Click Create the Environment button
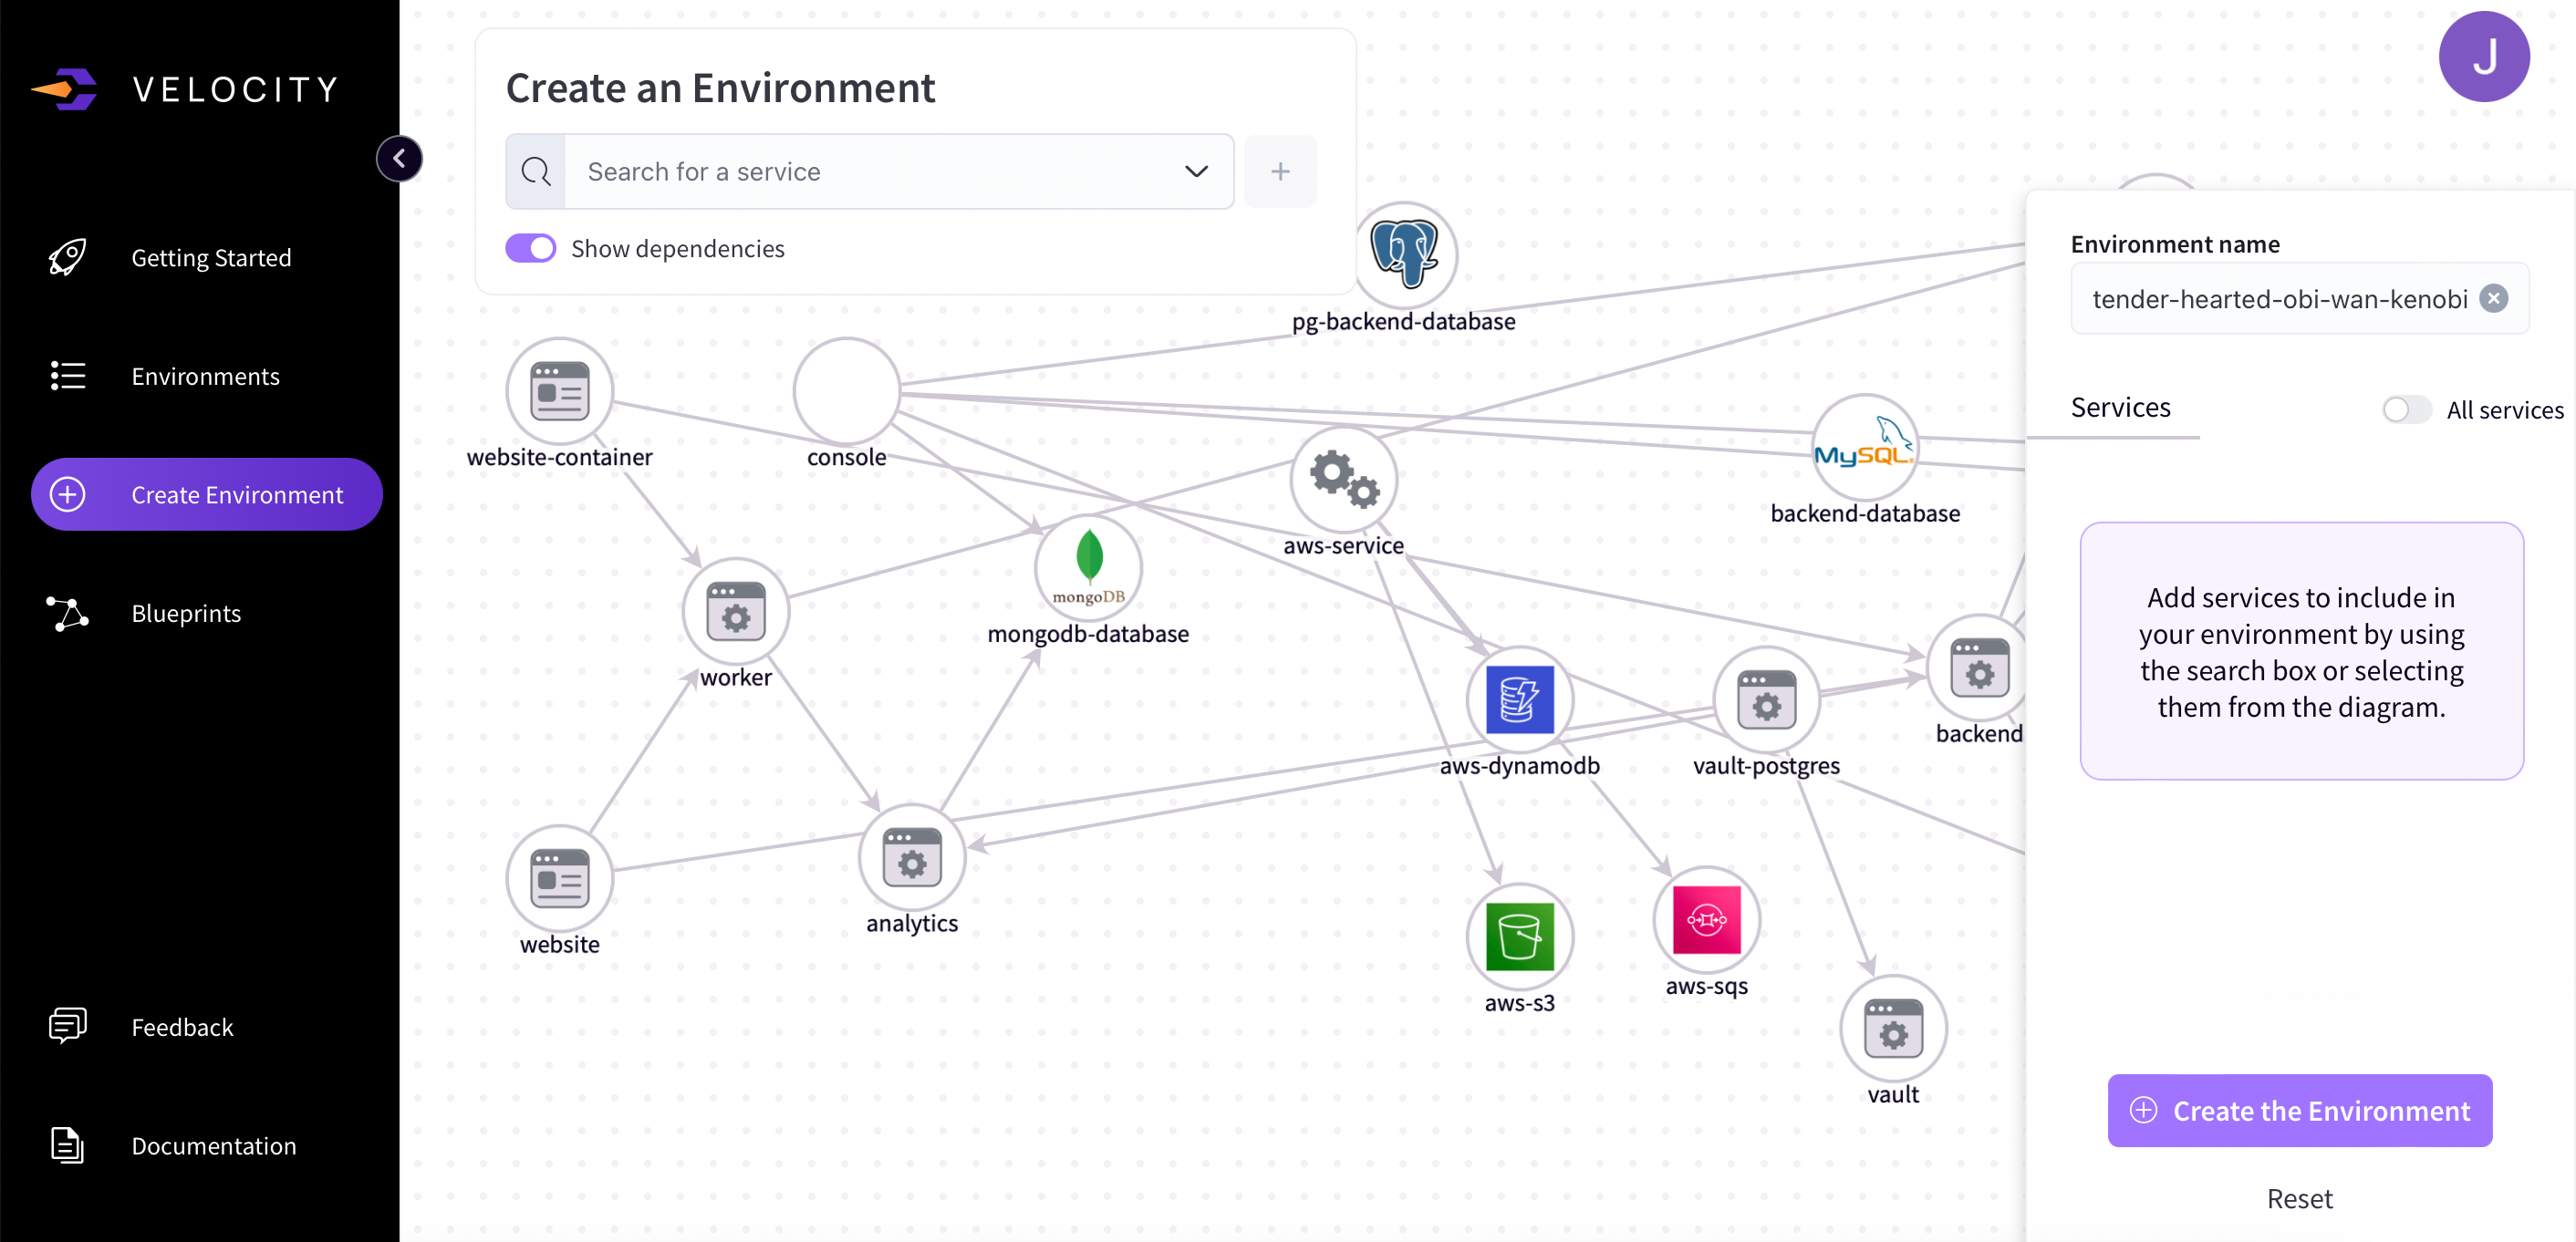Viewport: 2576px width, 1242px height. [2300, 1110]
